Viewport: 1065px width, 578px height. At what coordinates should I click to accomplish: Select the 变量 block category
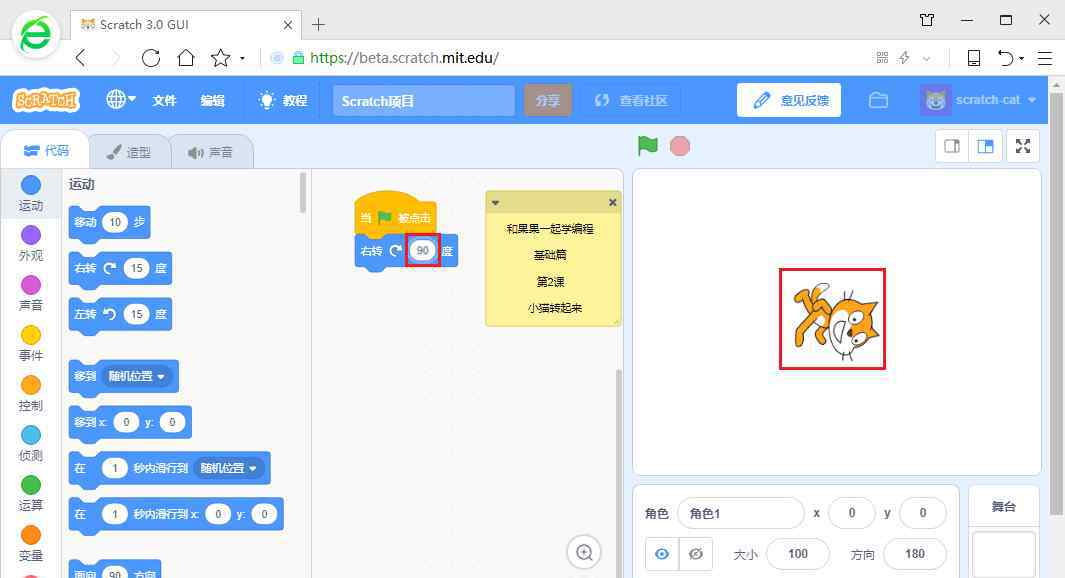pyautogui.click(x=31, y=544)
